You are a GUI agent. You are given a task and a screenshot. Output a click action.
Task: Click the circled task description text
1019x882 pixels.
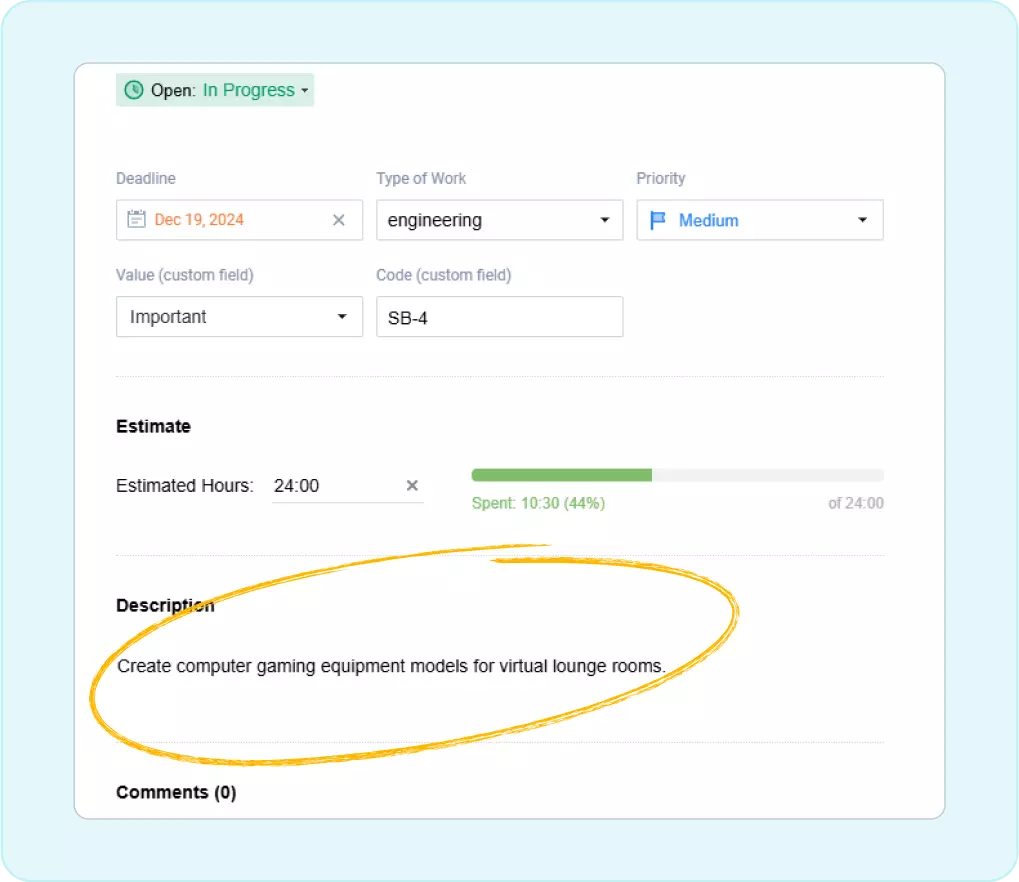click(x=391, y=665)
